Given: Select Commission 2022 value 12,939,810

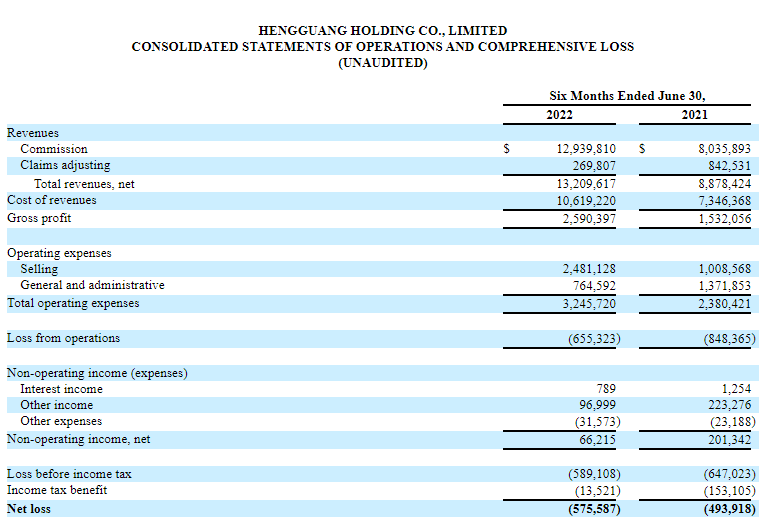Looking at the screenshot, I should click(x=586, y=149).
